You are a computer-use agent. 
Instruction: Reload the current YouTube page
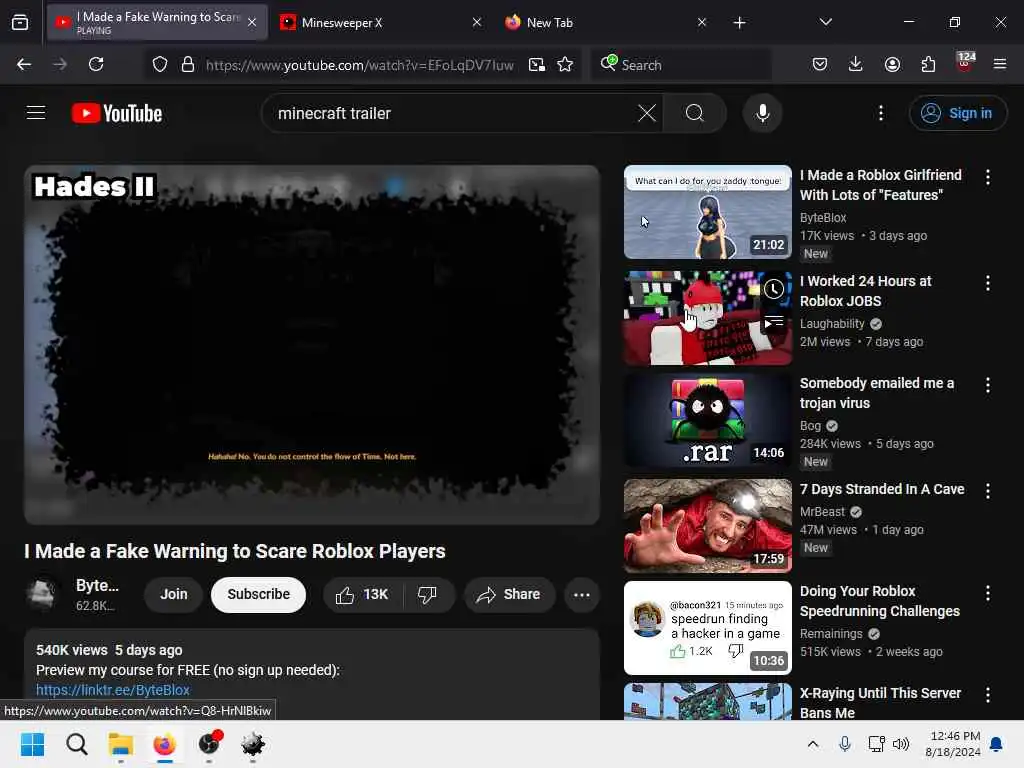point(96,64)
